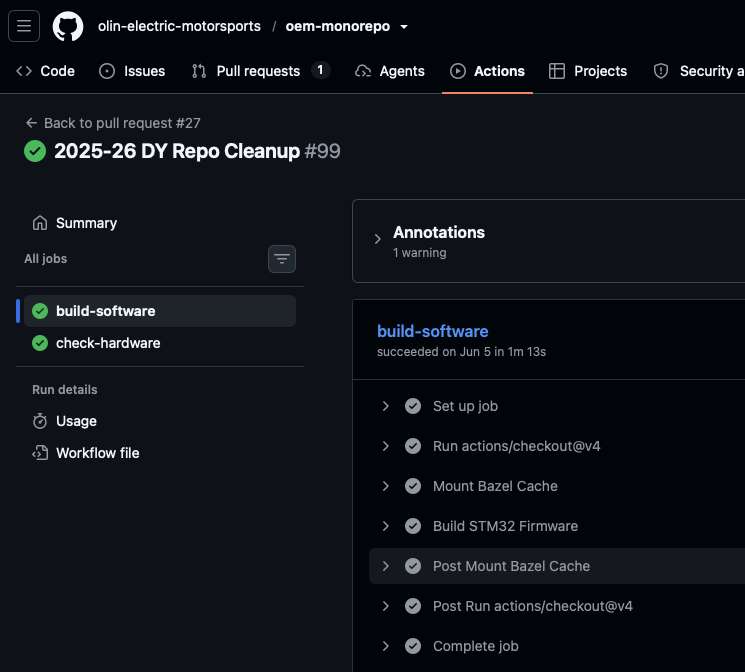Click the Issues circle-dot icon
Image resolution: width=745 pixels, height=672 pixels.
pos(107,71)
